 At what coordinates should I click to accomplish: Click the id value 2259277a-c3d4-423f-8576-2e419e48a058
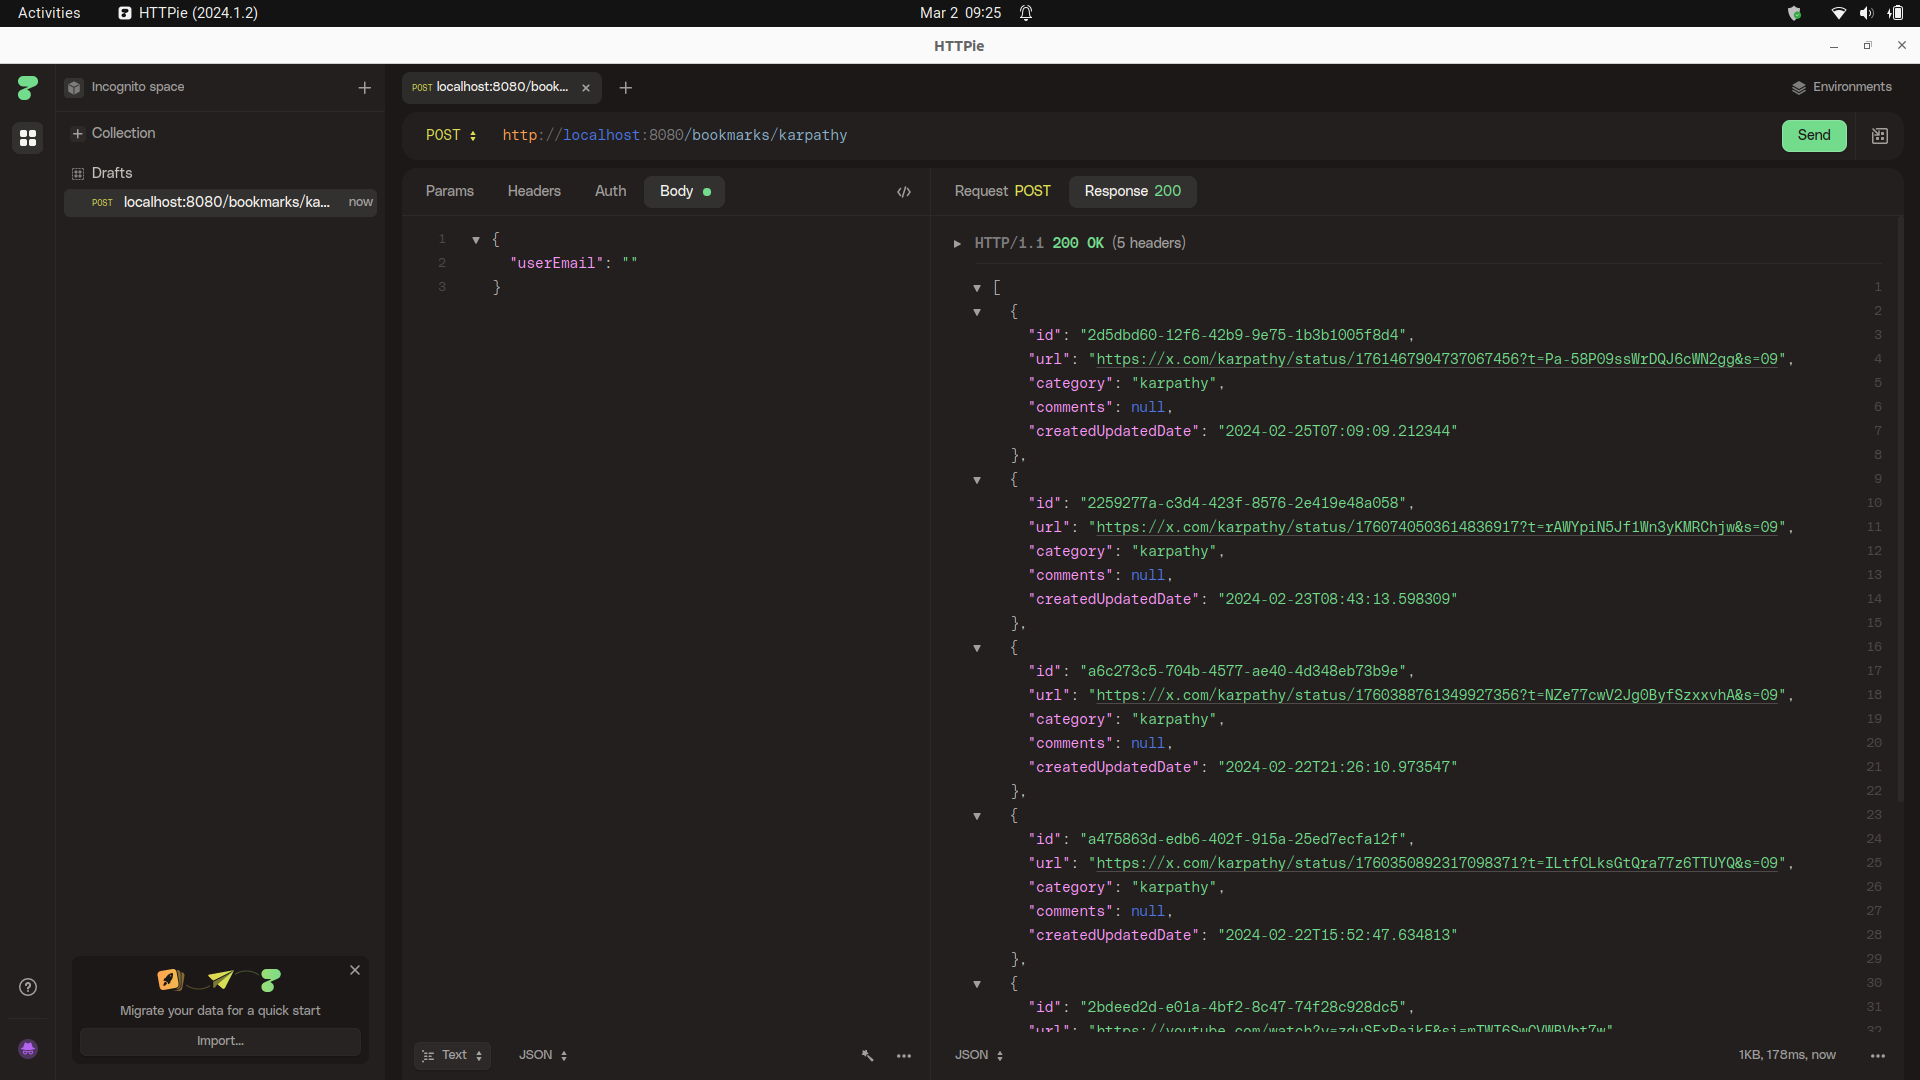tap(1243, 504)
